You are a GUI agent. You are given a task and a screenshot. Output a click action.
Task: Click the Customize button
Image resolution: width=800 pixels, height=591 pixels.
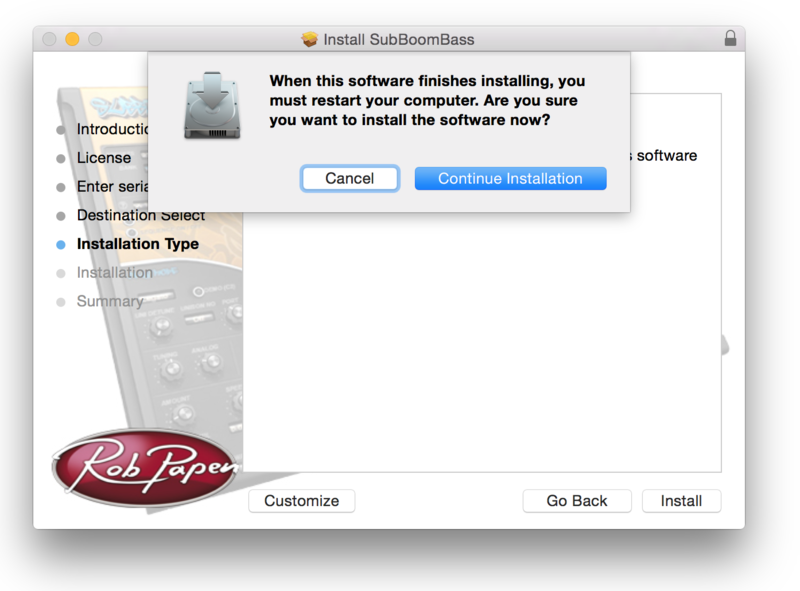point(302,501)
